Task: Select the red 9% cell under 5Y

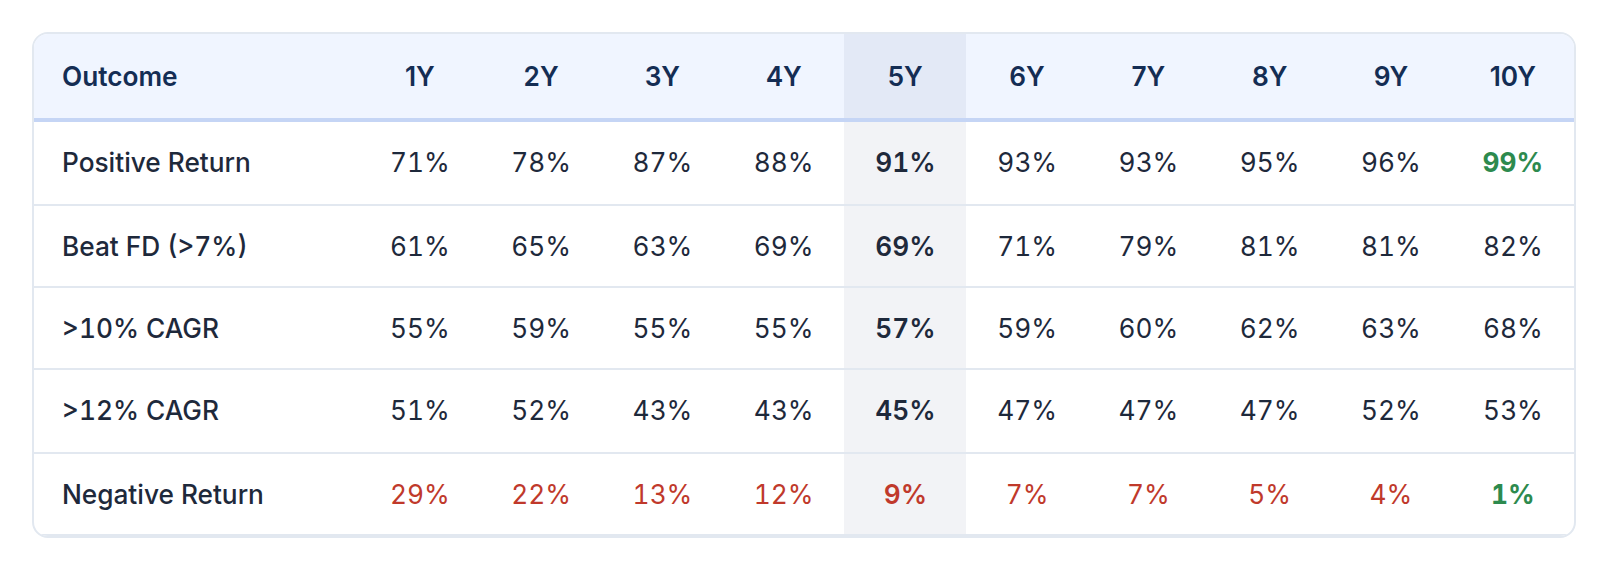Action: tap(904, 495)
